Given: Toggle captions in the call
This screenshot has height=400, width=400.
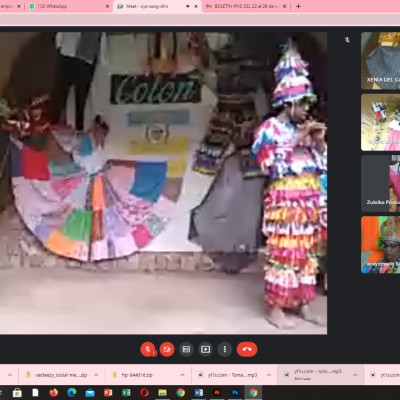Looking at the screenshot, I should point(186,349).
